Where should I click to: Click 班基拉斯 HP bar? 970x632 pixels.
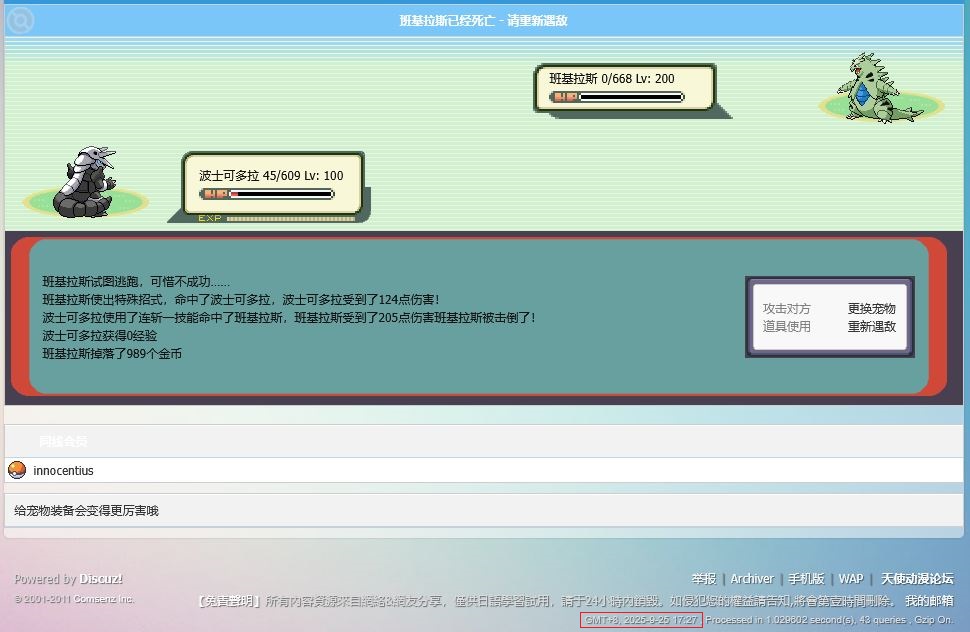coord(616,97)
